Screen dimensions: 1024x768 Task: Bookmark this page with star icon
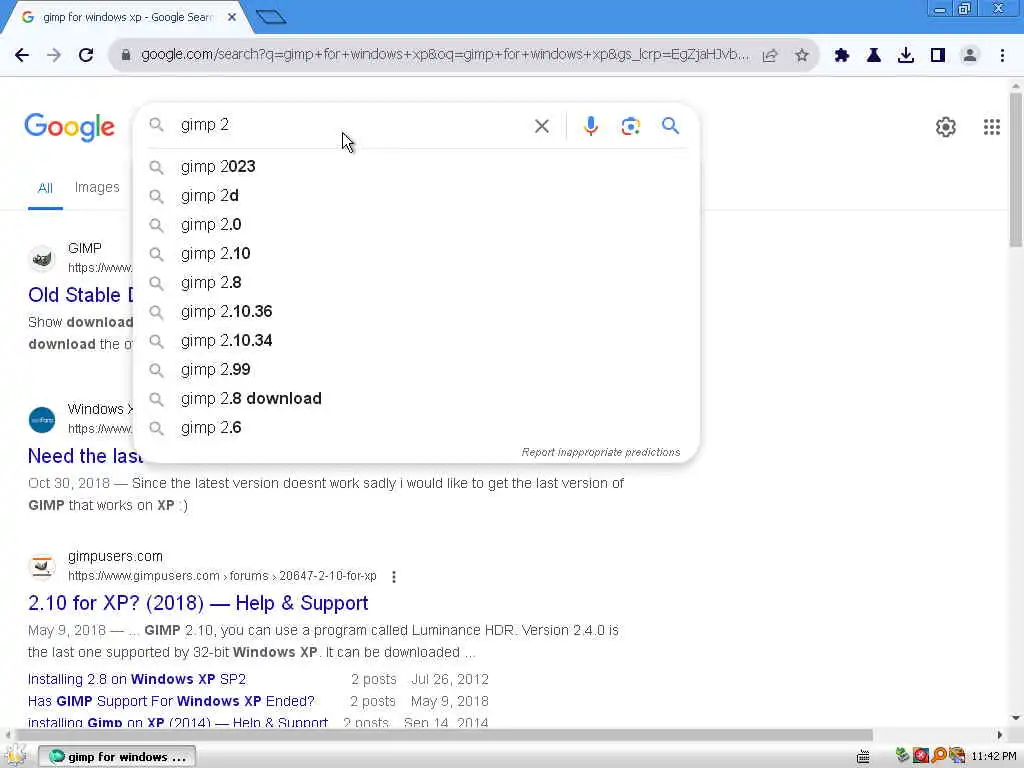[802, 56]
